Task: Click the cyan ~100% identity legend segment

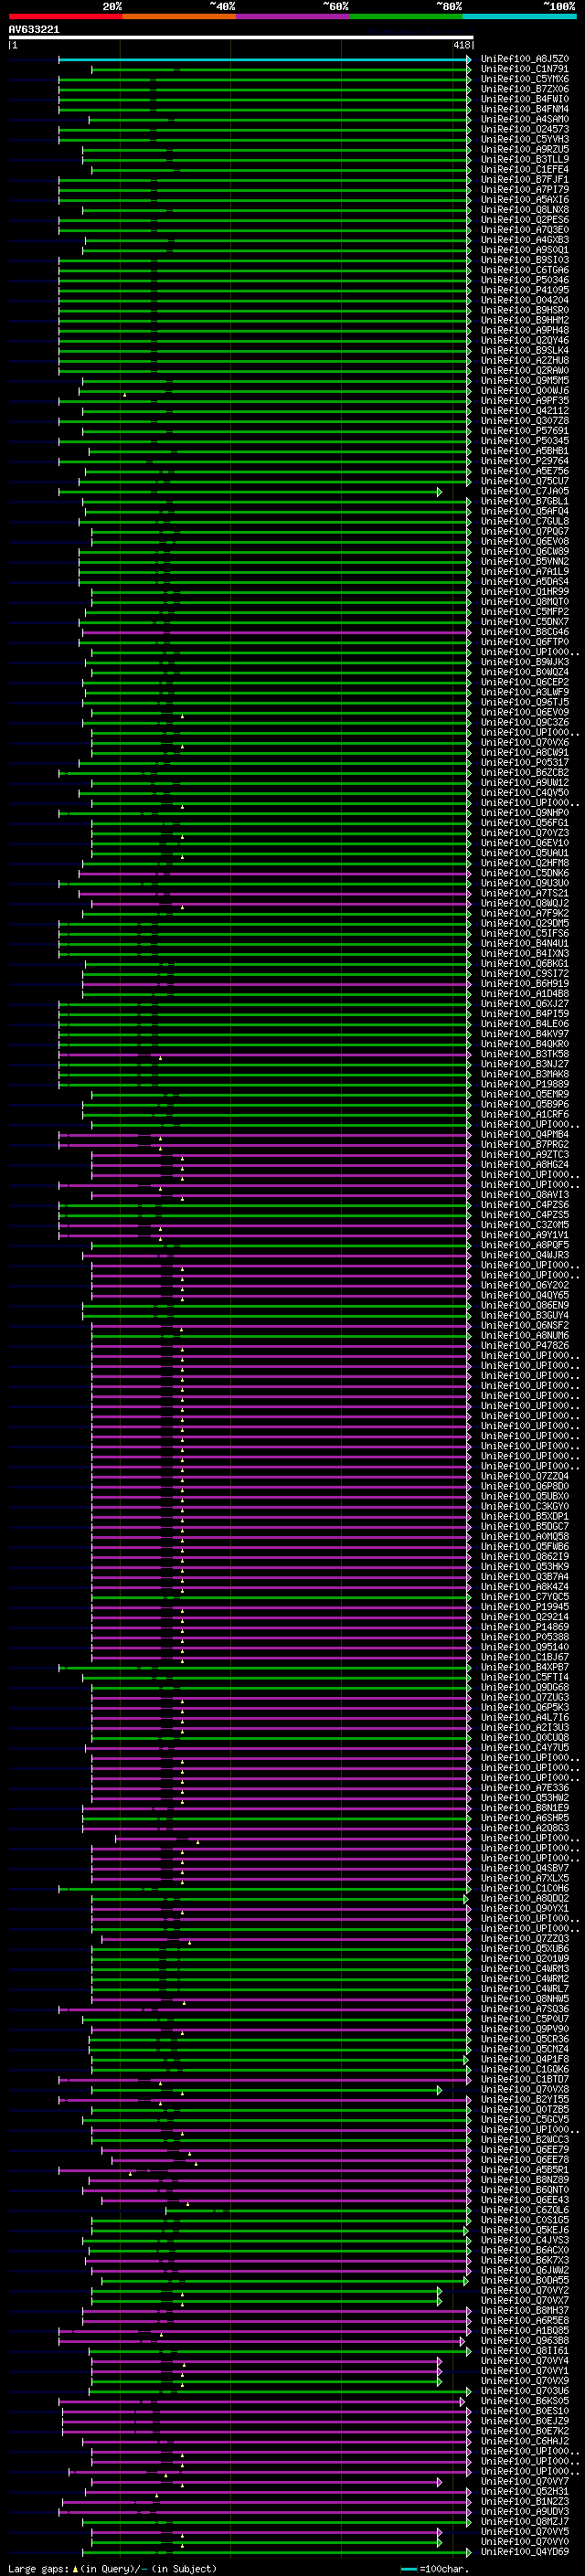Action: (519, 16)
